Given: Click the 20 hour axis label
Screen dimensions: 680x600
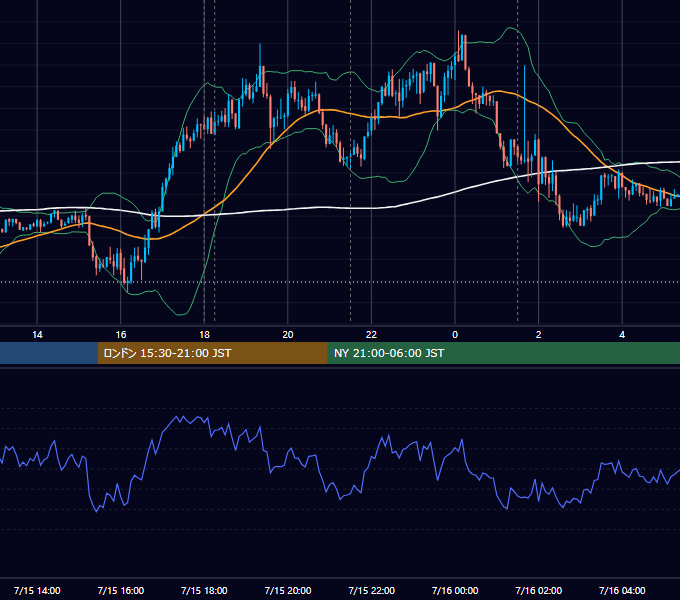Looking at the screenshot, I should 288,335.
